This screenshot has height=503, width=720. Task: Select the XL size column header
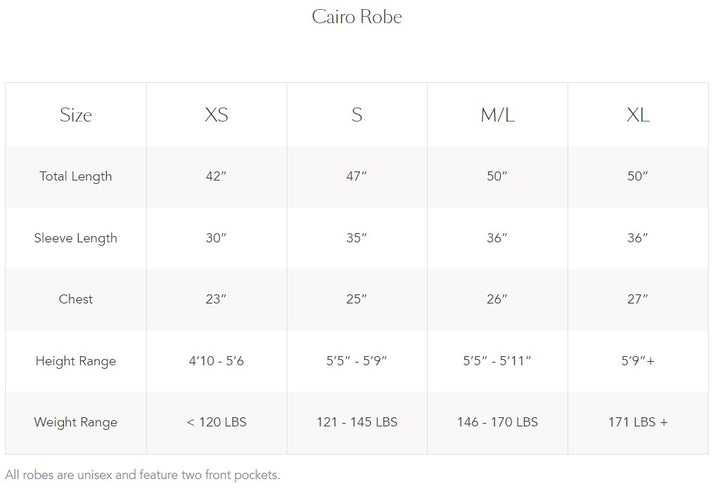(638, 115)
